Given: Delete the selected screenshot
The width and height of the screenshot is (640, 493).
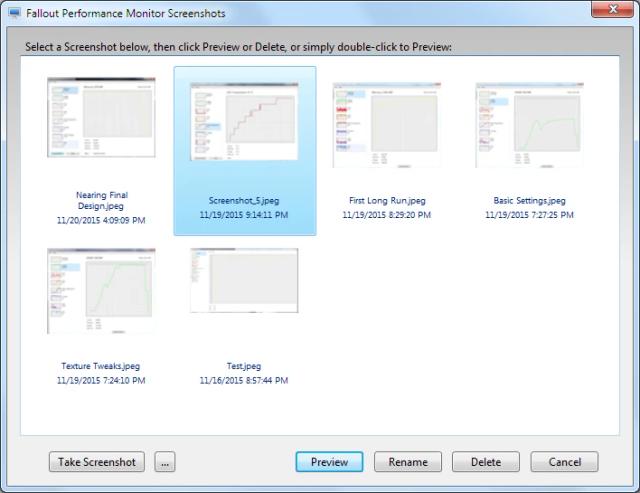Looking at the screenshot, I should (x=486, y=462).
